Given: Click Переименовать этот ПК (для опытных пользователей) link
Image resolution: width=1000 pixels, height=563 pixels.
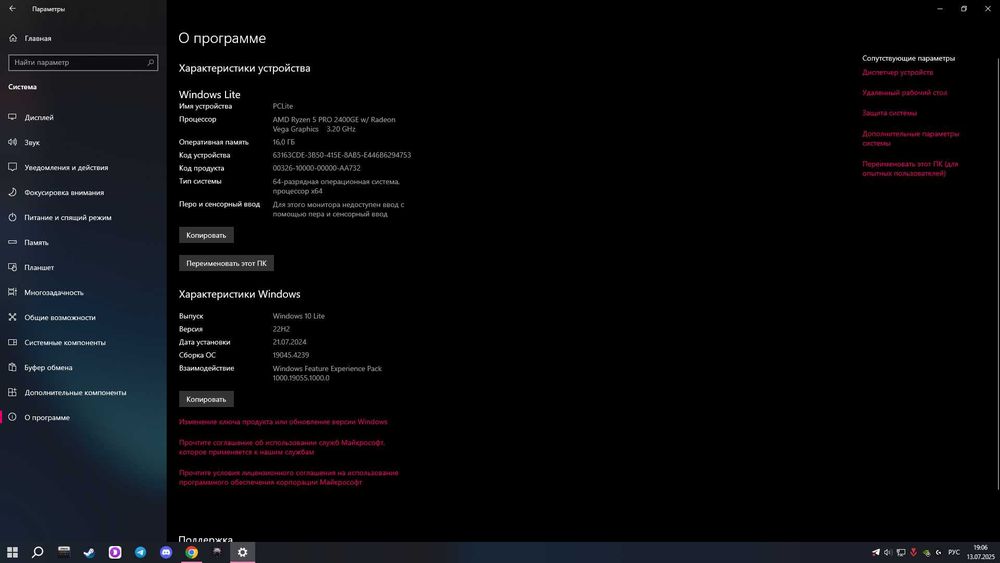Looking at the screenshot, I should click(x=910, y=168).
